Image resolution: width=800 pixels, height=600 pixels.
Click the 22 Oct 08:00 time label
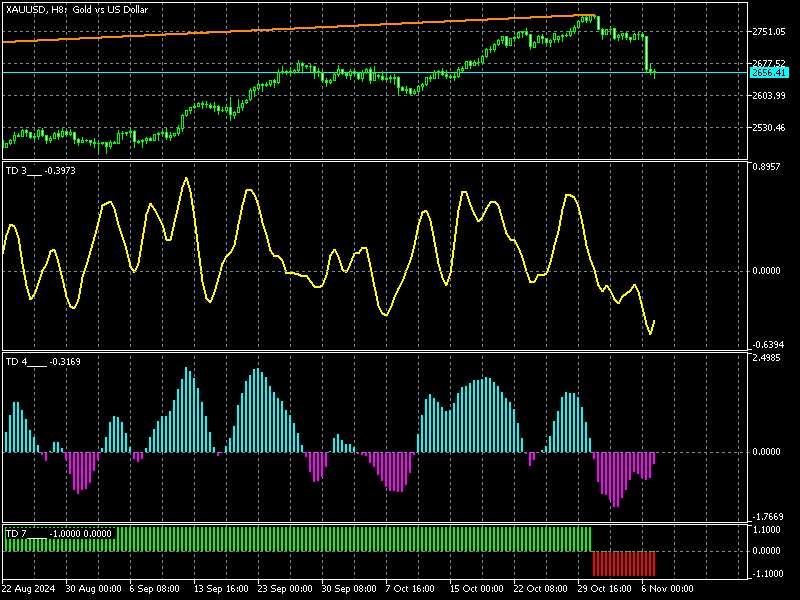point(541,589)
